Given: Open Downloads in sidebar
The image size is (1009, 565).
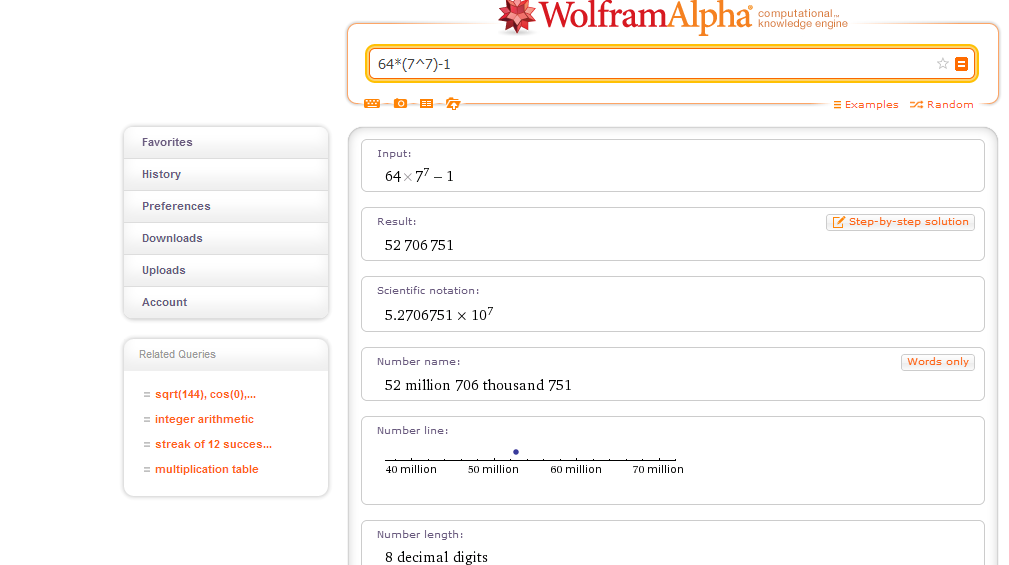Looking at the screenshot, I should click(226, 238).
